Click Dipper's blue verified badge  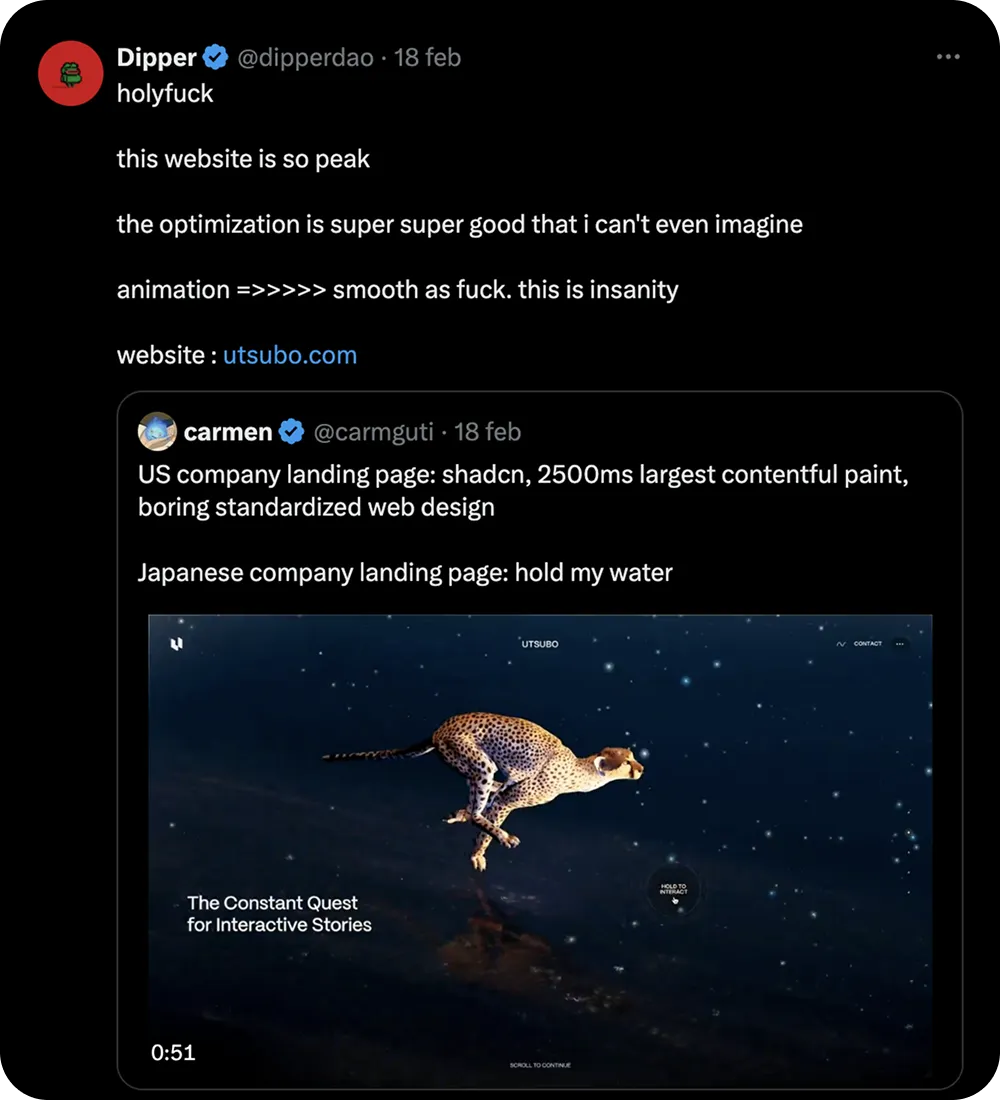click(x=215, y=58)
